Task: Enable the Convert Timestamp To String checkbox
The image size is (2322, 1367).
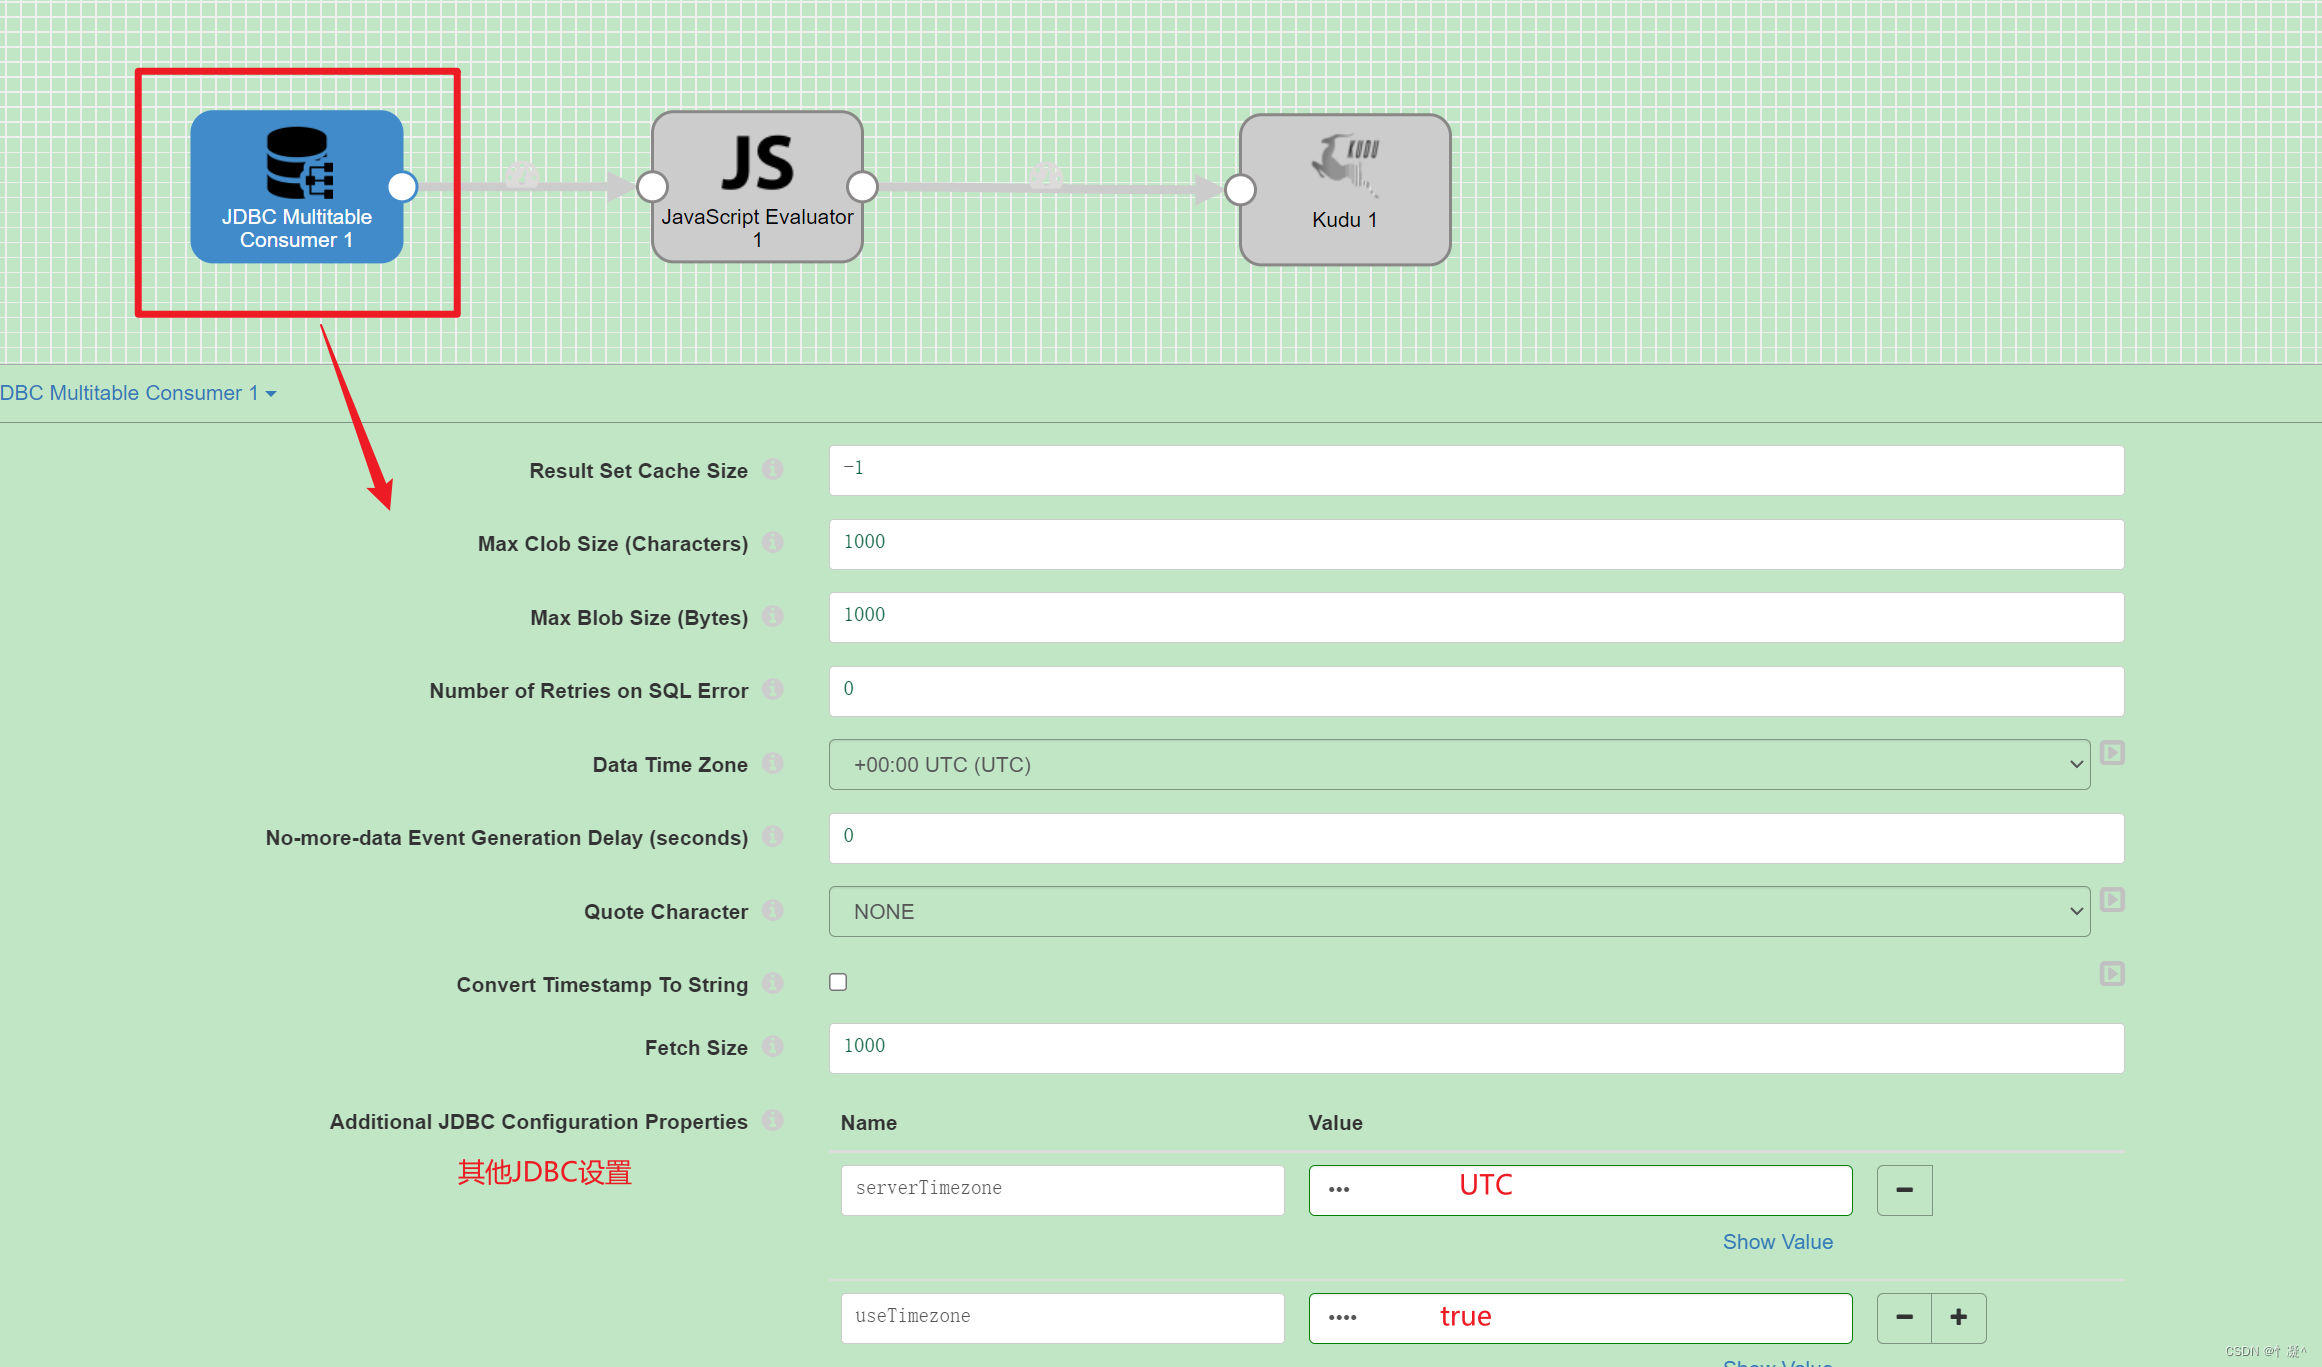Action: 838,982
